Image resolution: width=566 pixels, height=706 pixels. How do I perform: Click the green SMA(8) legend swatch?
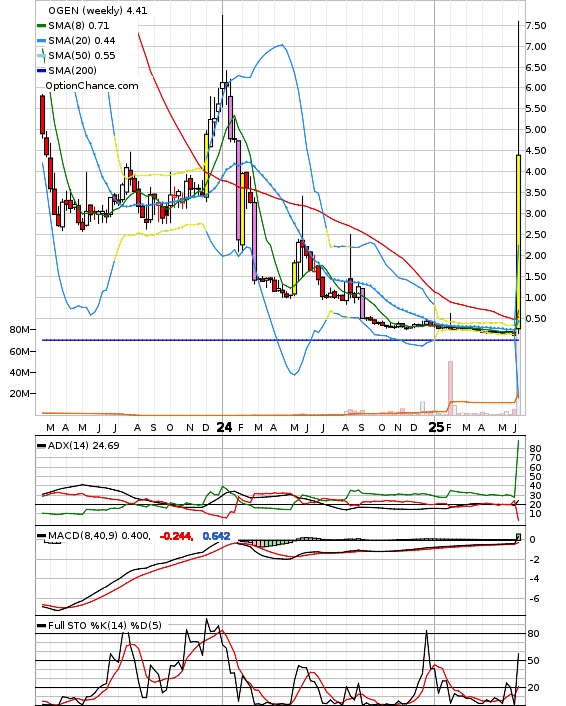[41, 26]
